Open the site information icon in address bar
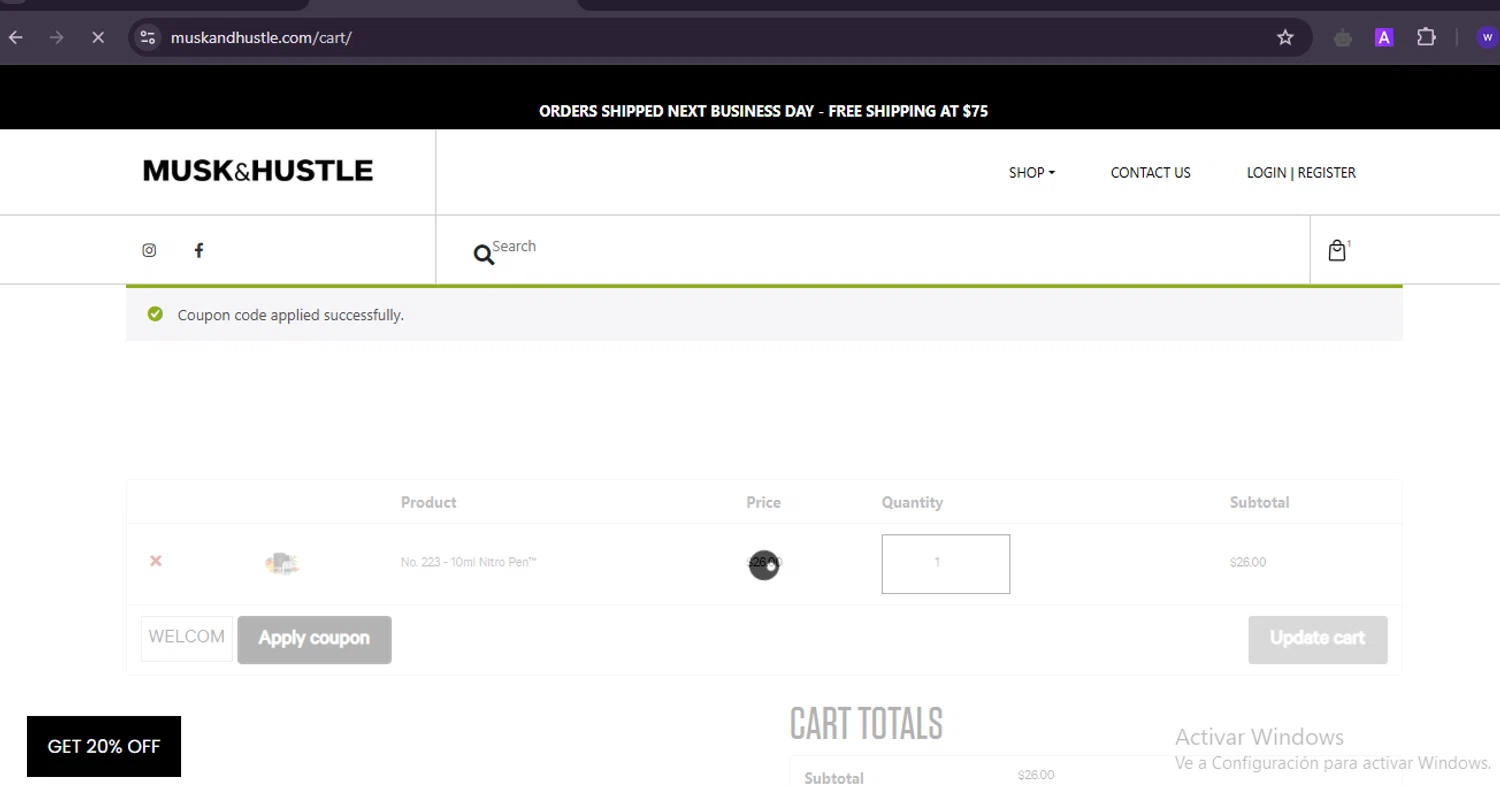The height and width of the screenshot is (786, 1500). [x=148, y=37]
